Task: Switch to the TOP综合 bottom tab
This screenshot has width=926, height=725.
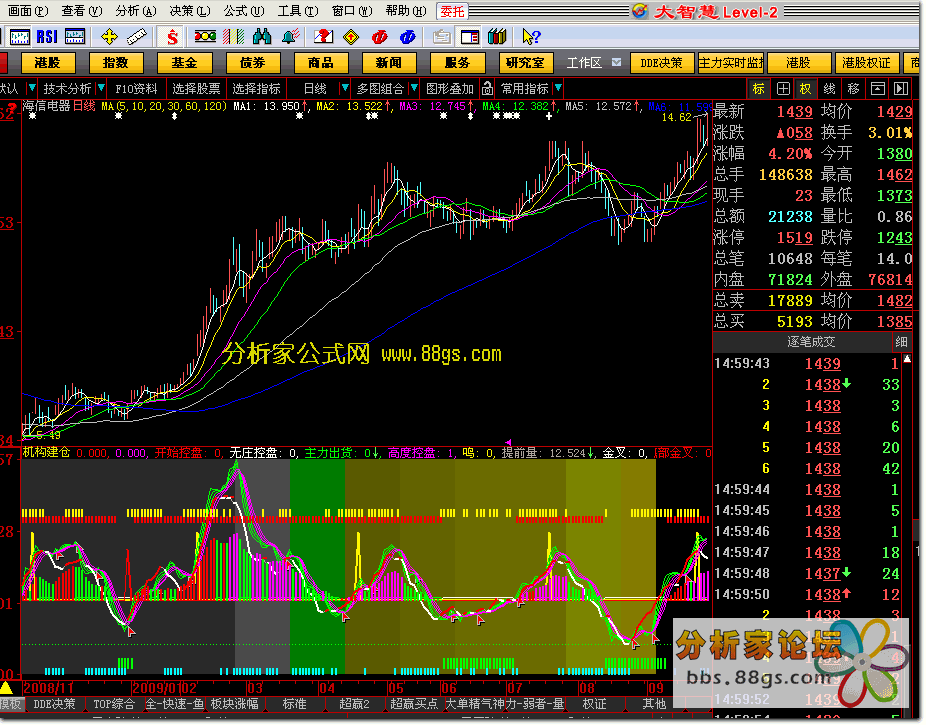Action: tap(114, 704)
